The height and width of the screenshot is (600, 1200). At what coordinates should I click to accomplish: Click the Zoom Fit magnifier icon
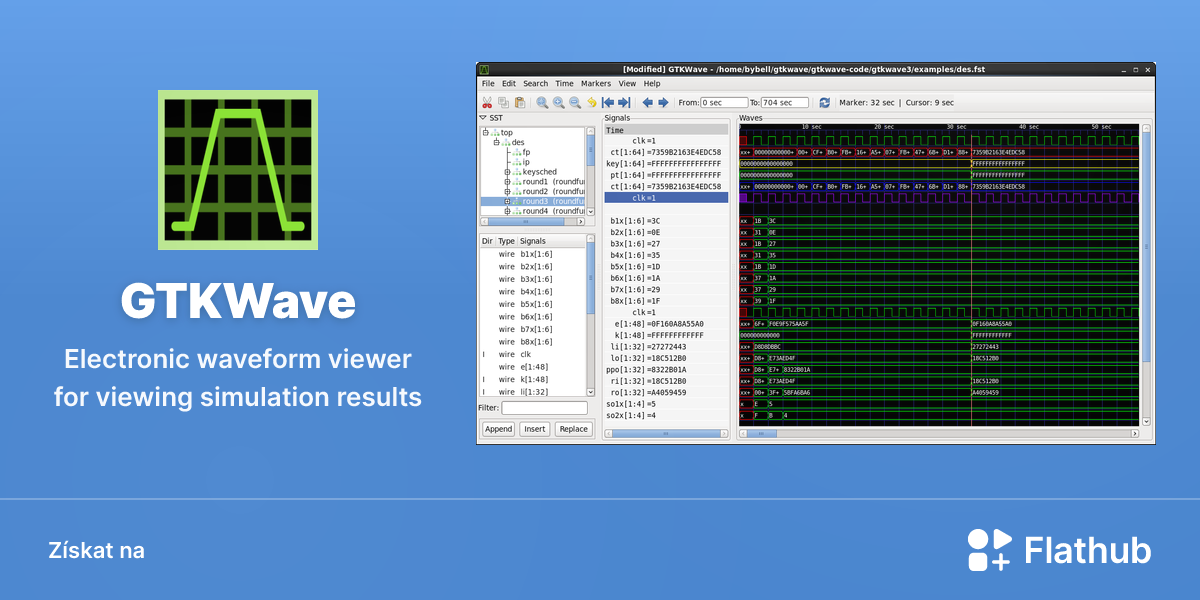pyautogui.click(x=542, y=102)
